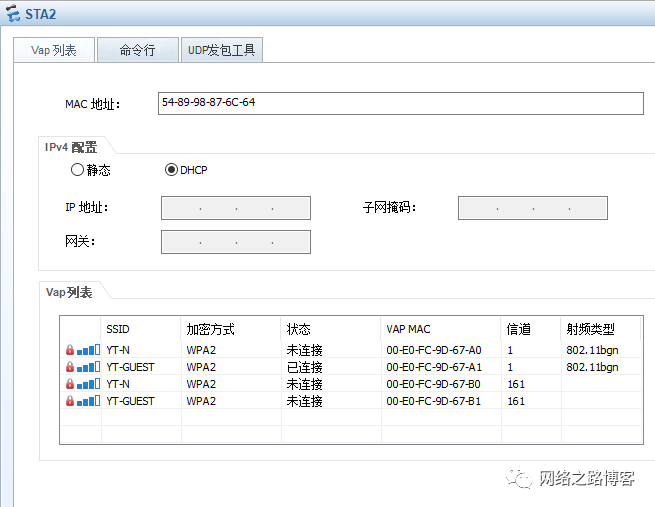Click signal strength bars for 00-E0-FC-9D-67-A1 row
Viewport: 655px width, 507px height.
pyautogui.click(x=89, y=367)
